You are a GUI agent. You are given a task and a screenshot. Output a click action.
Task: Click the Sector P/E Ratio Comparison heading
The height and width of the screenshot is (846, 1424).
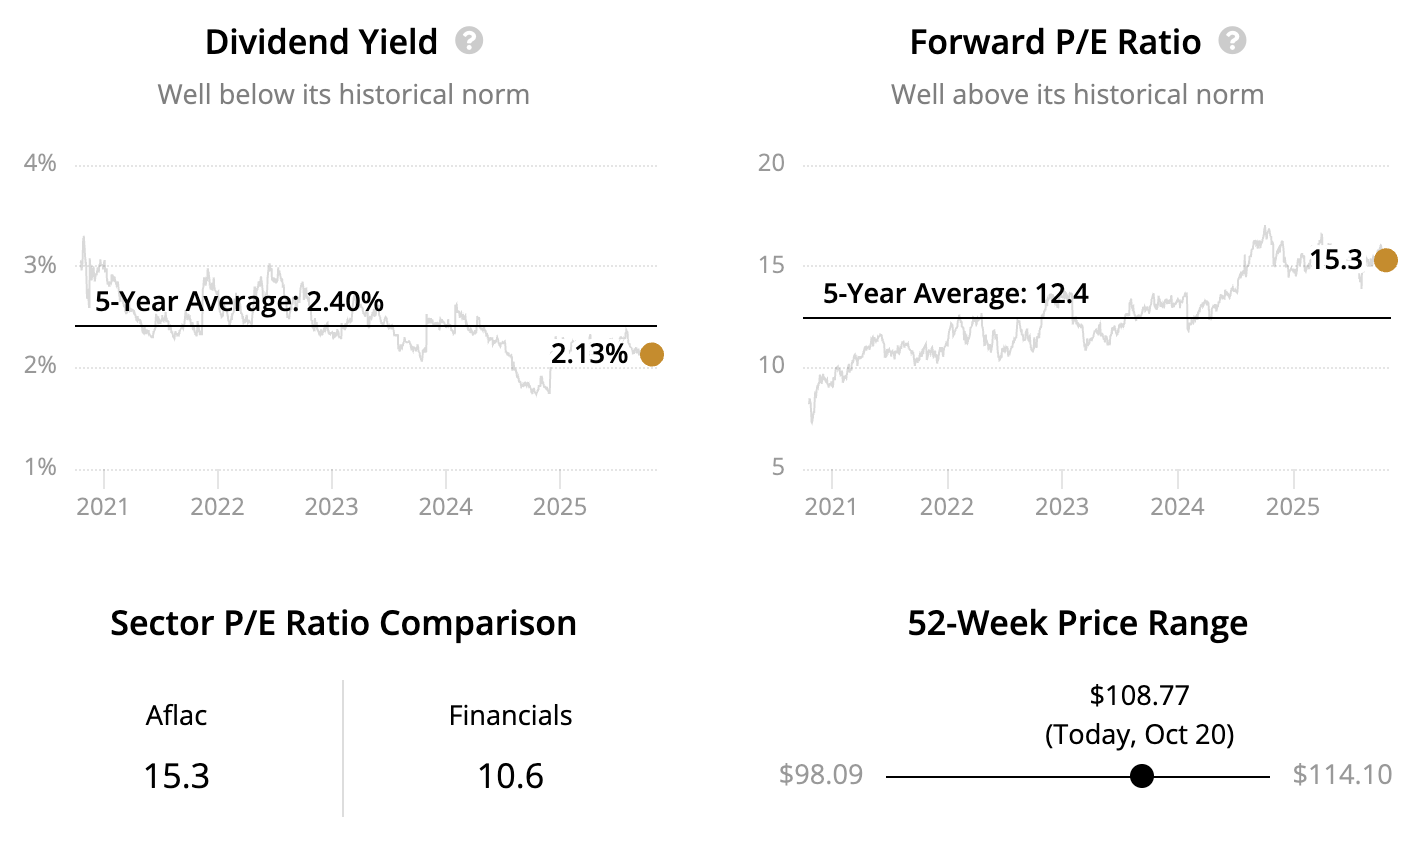[x=343, y=623]
